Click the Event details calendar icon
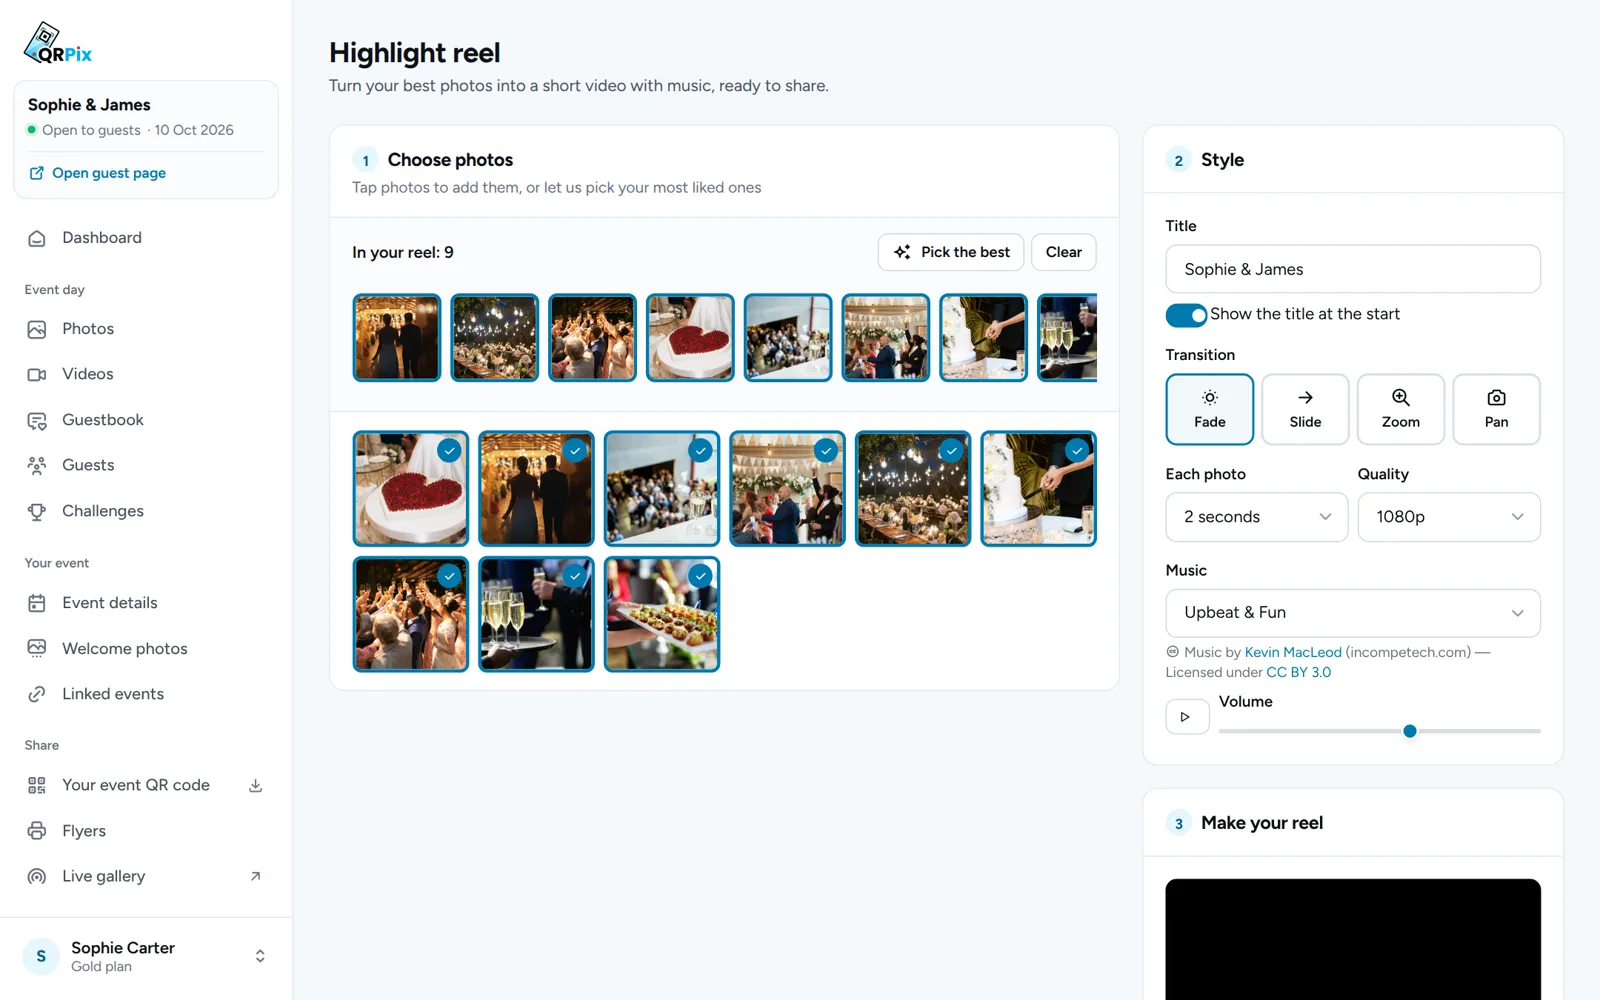Viewport: 1600px width, 1000px height. coord(37,603)
